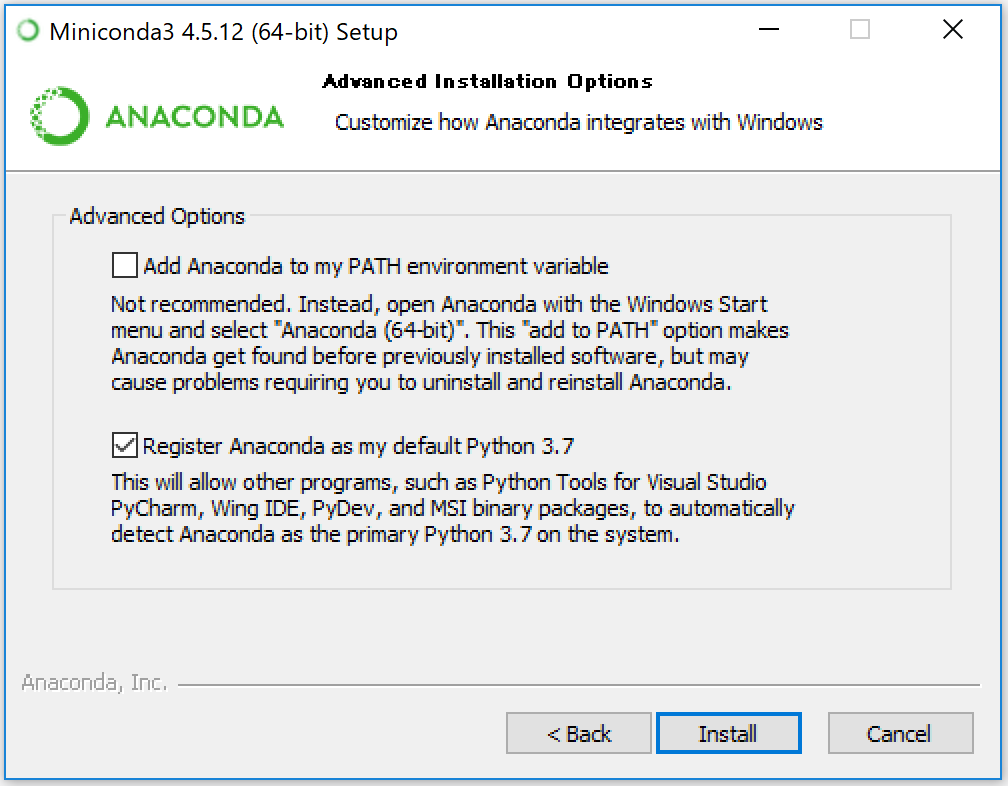
Task: Click the horizontal separator line beside Anaconda, Inc.
Action: 578,685
